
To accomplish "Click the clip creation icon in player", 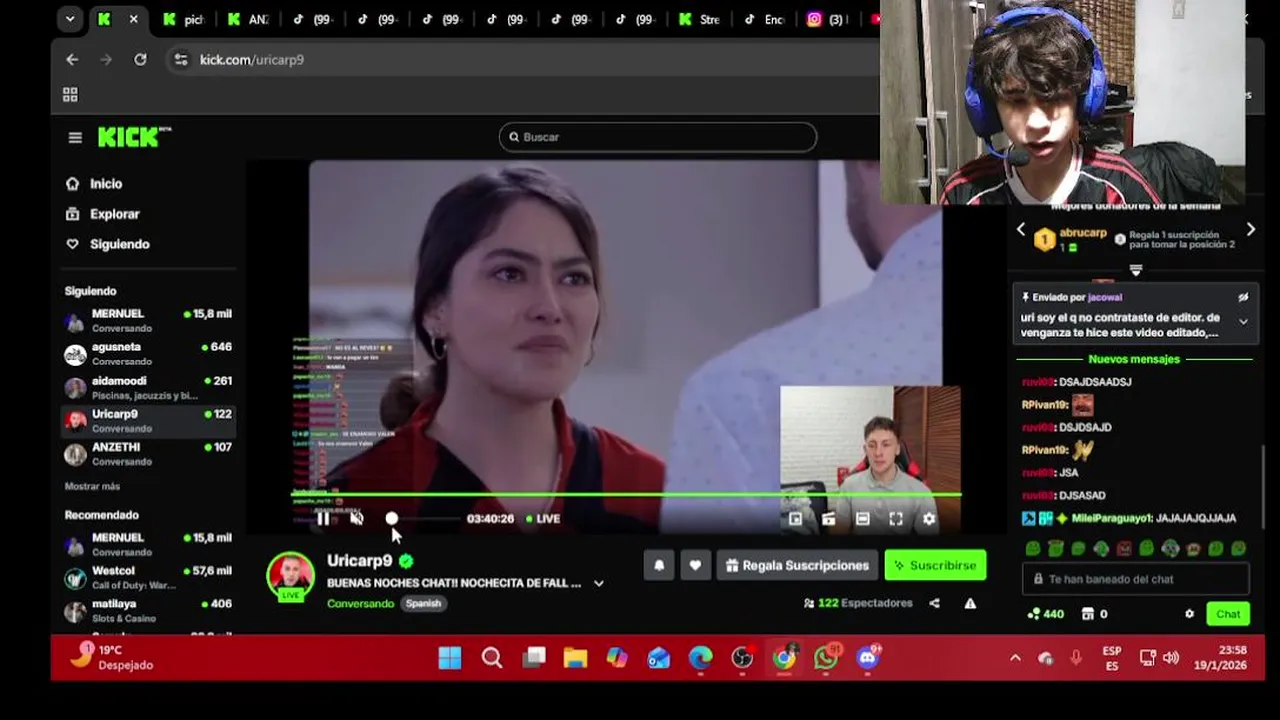I will (829, 519).
